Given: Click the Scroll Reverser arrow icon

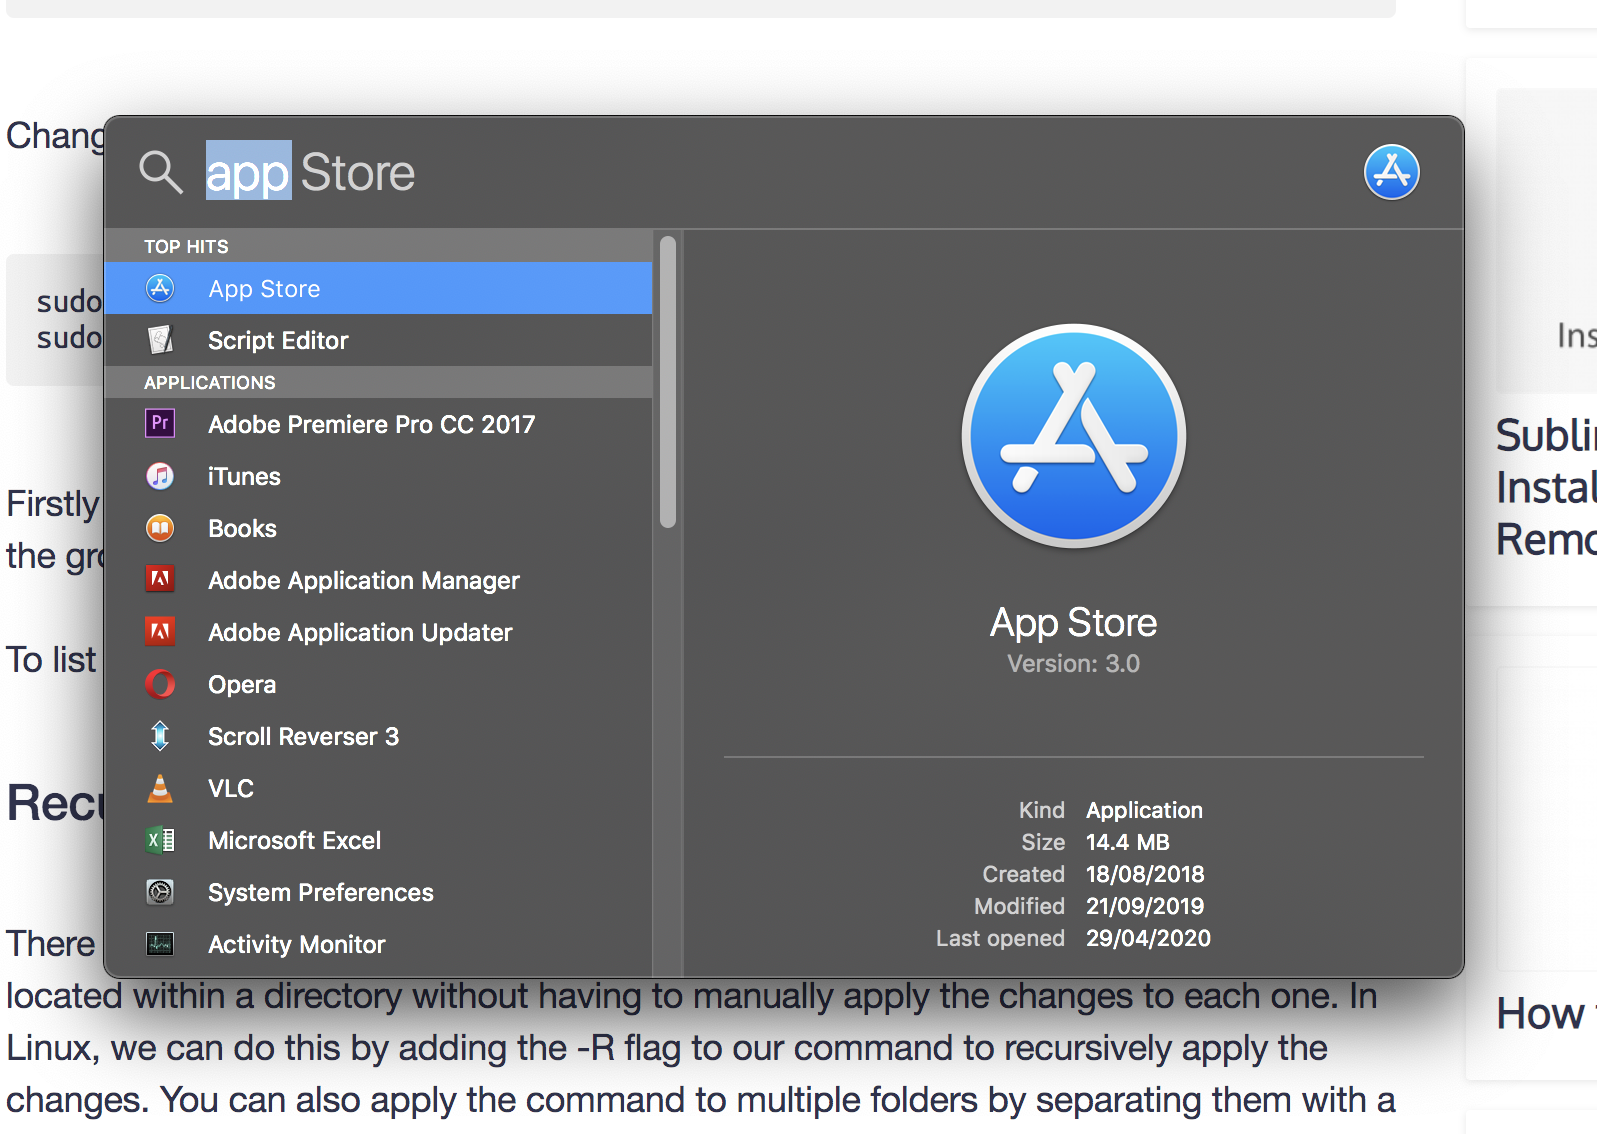Looking at the screenshot, I should (x=160, y=736).
